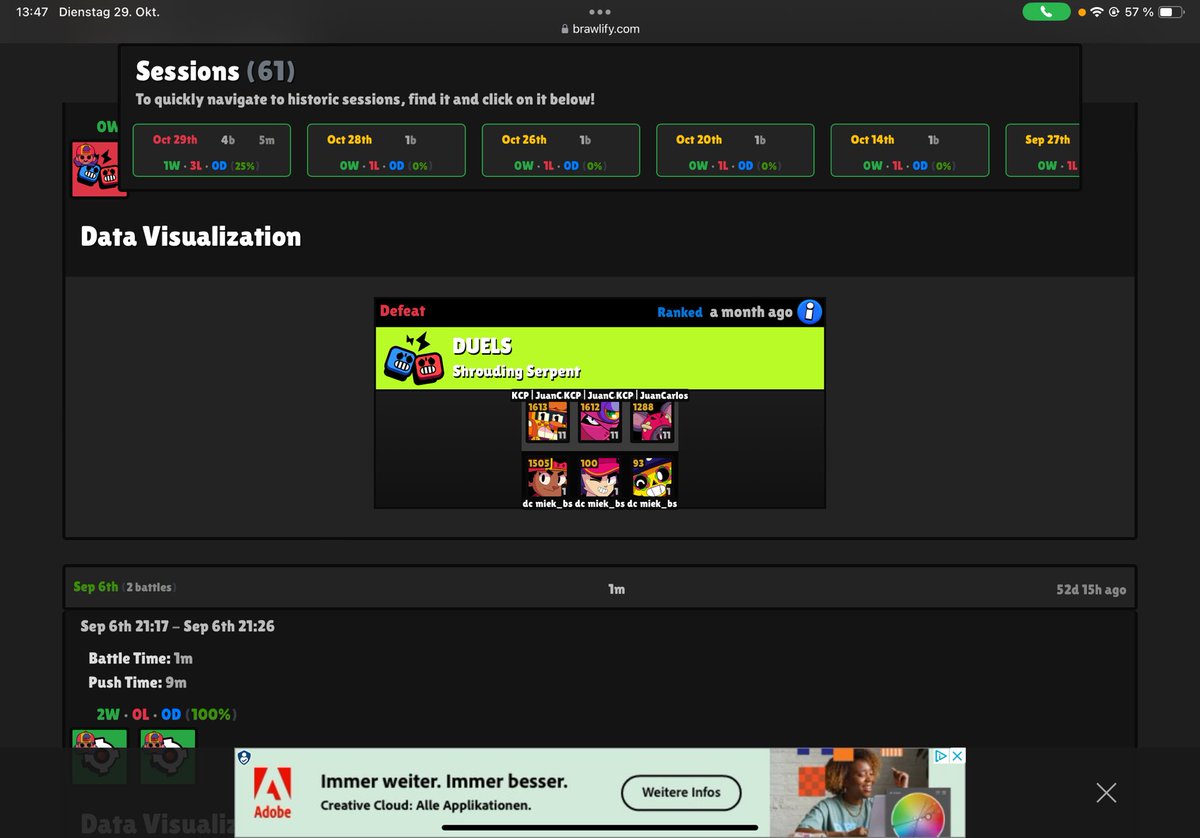Collapse the Sep 6th session header

[x=600, y=588]
